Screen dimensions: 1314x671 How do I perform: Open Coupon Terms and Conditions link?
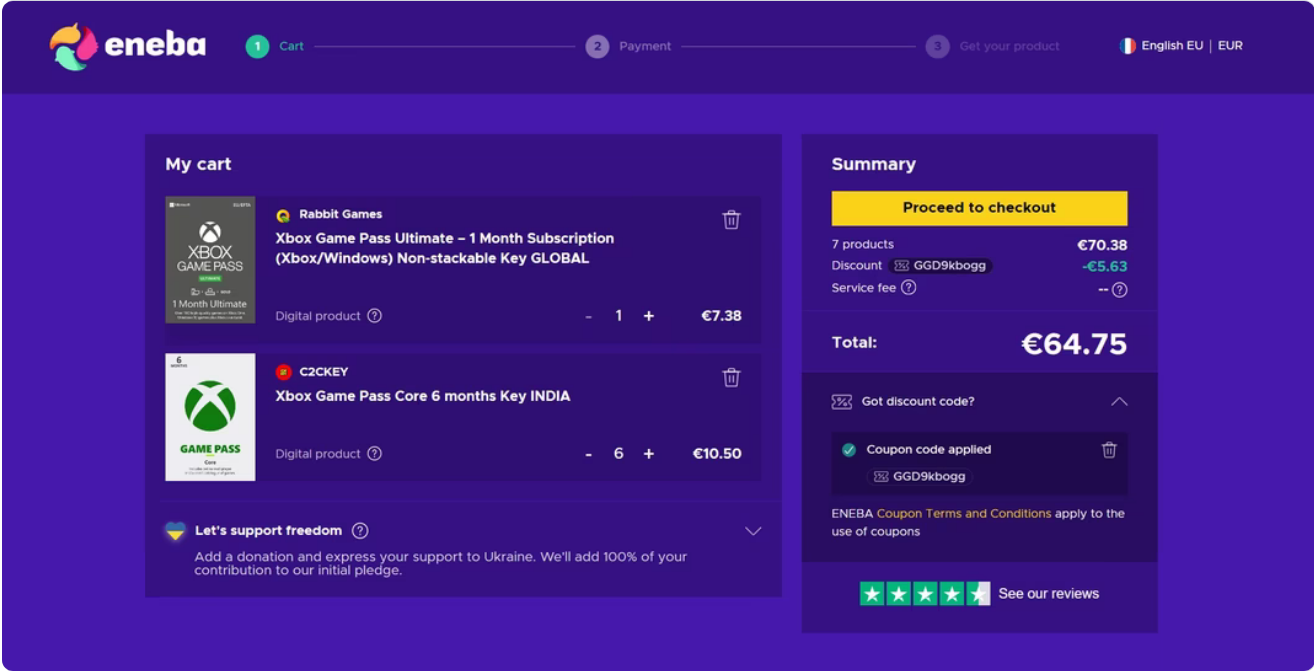tap(964, 513)
